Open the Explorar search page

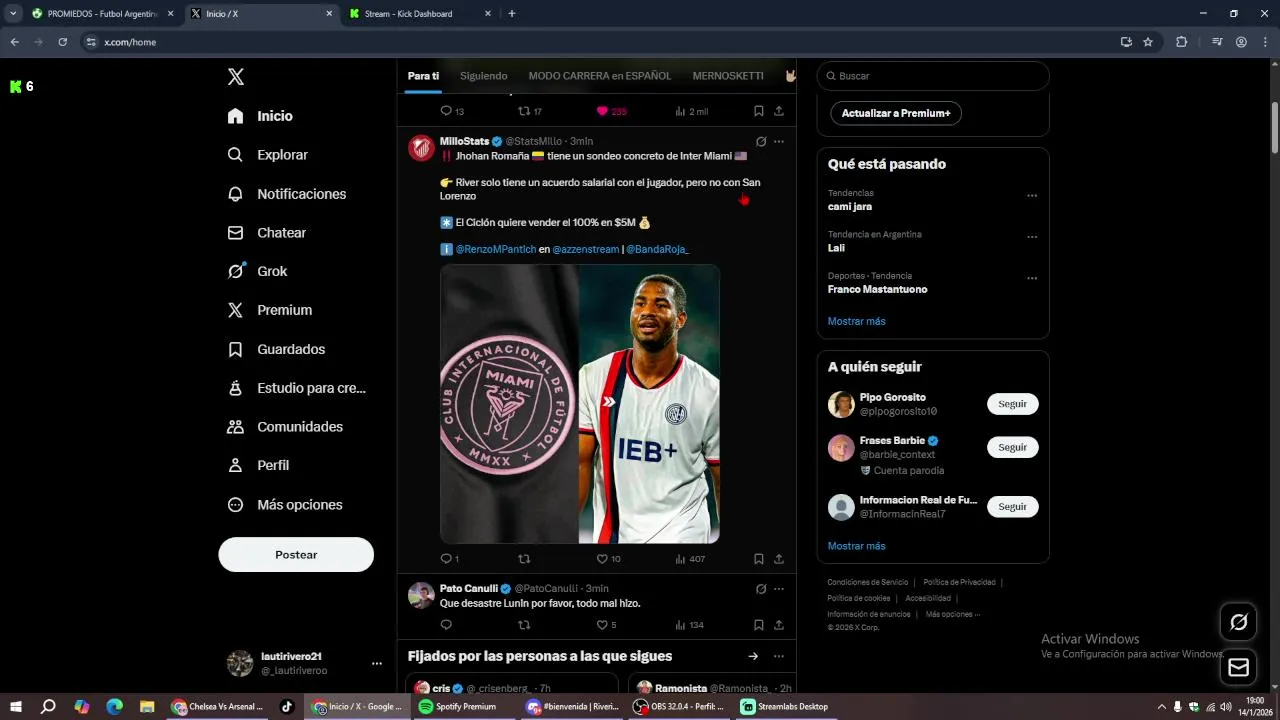(267, 155)
